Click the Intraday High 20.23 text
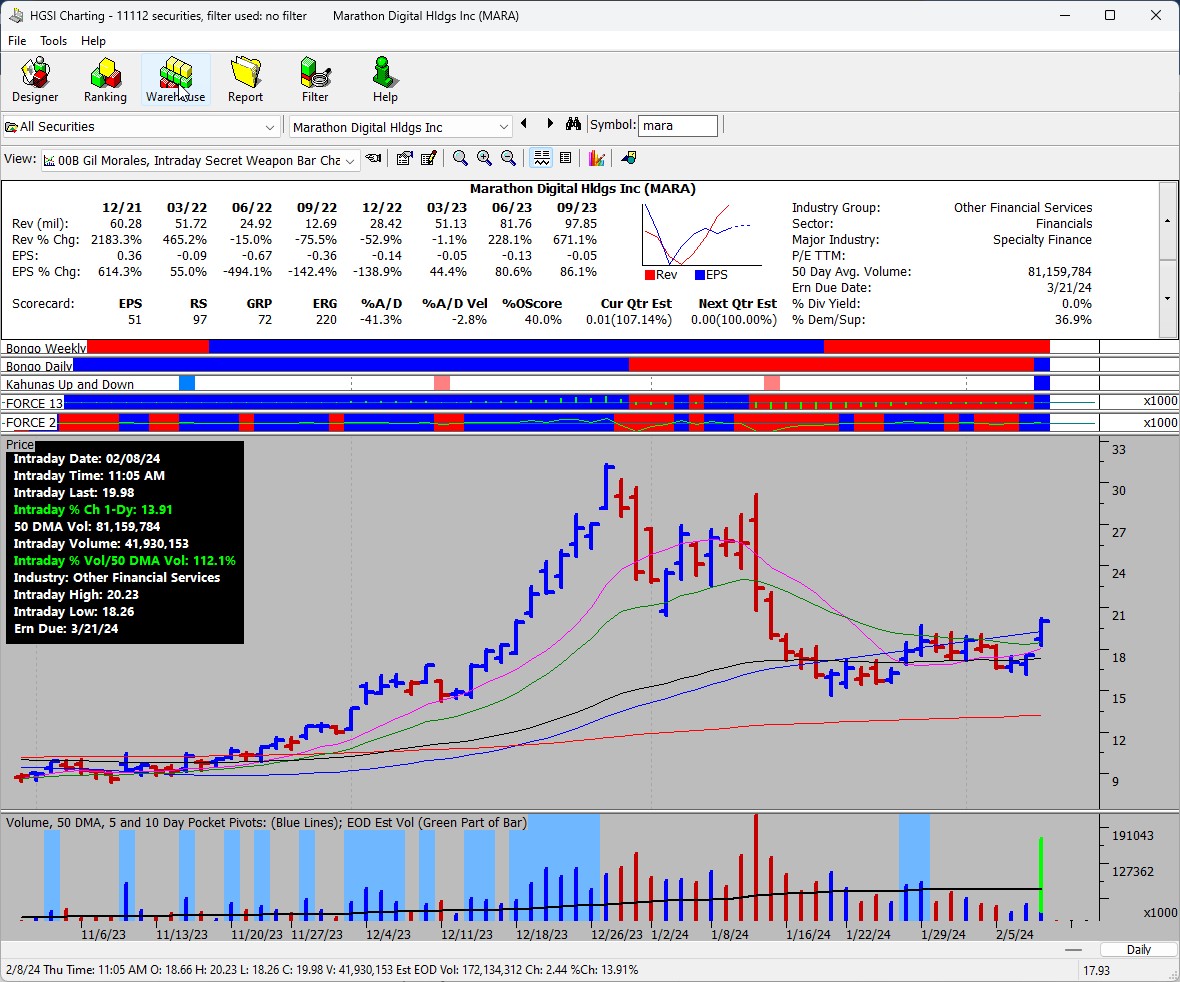 [75, 594]
